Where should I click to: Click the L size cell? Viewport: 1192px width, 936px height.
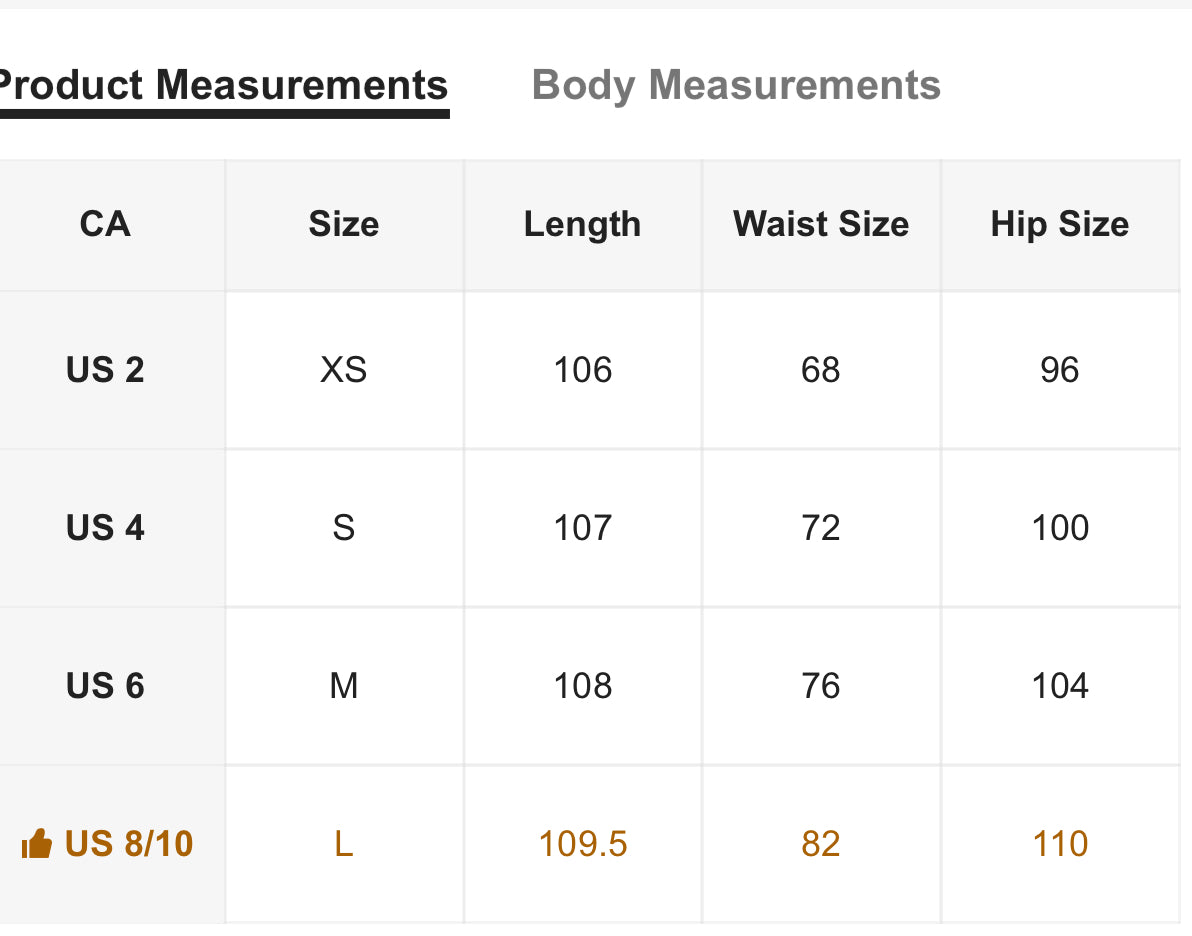(343, 844)
